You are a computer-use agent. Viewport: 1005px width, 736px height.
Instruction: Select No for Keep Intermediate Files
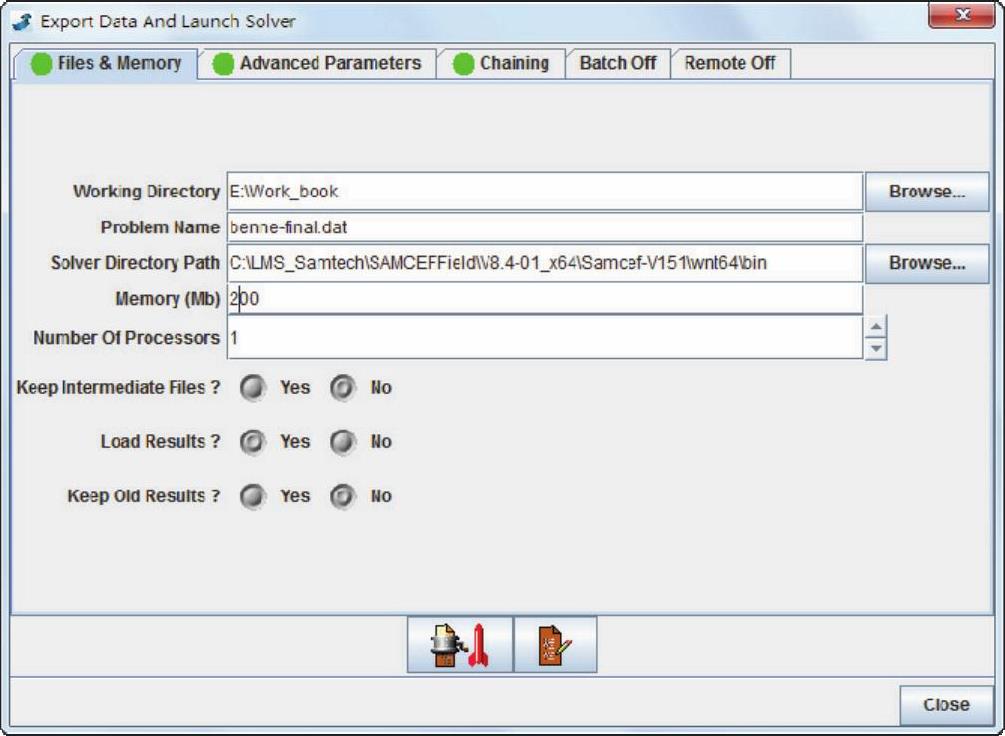pos(343,388)
